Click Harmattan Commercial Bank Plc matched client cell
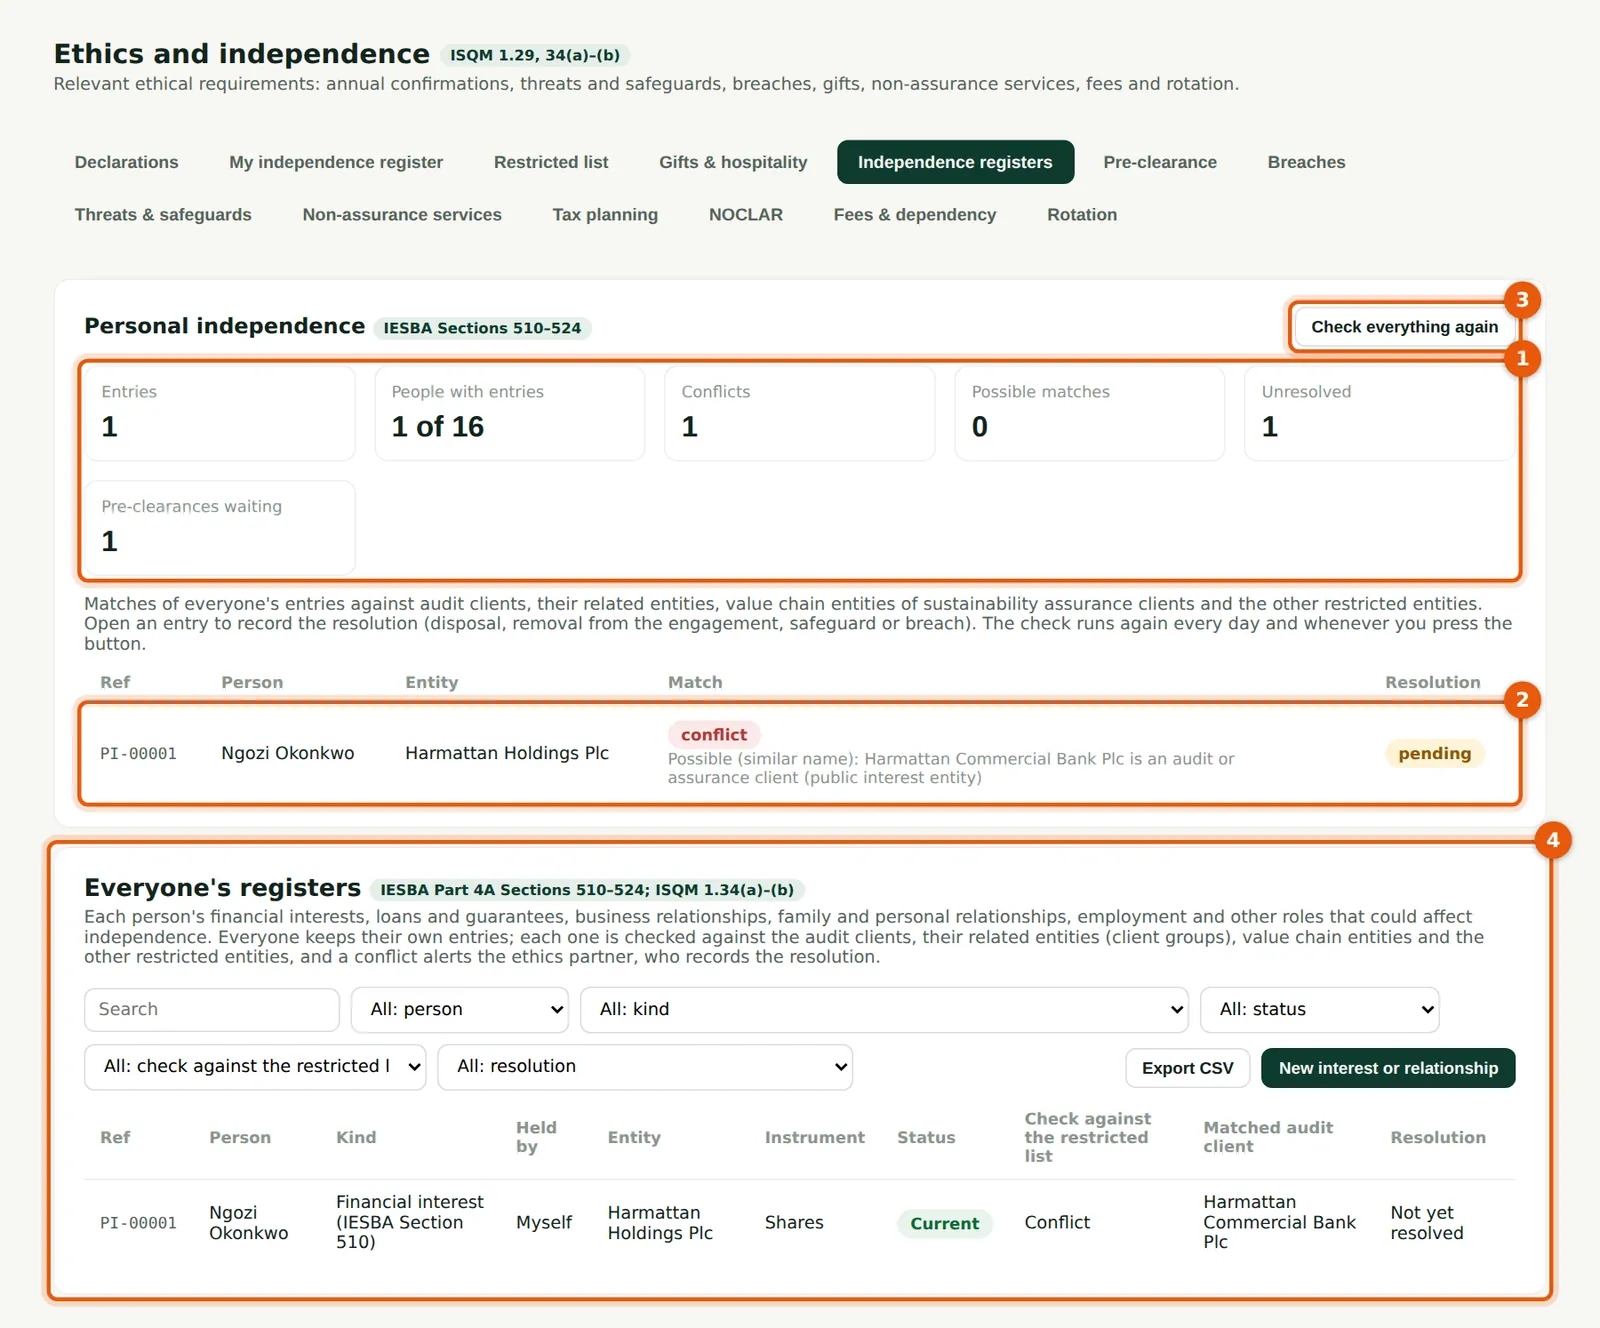The width and height of the screenshot is (1600, 1328). coord(1279,1222)
